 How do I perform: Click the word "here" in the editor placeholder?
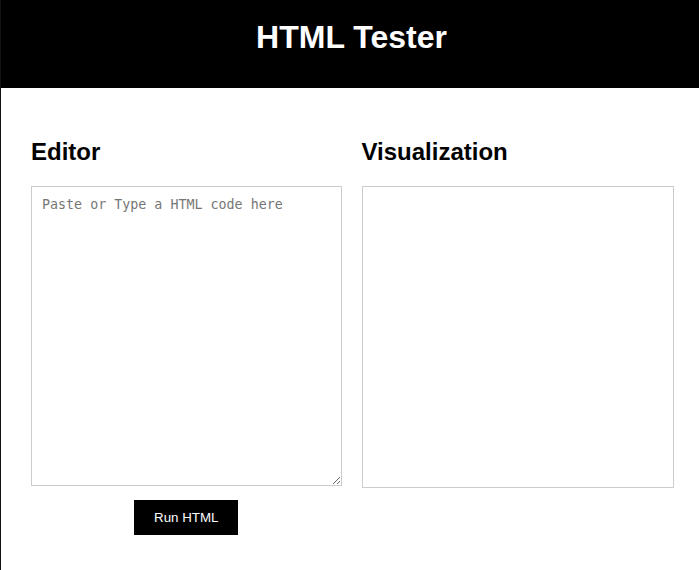267,204
